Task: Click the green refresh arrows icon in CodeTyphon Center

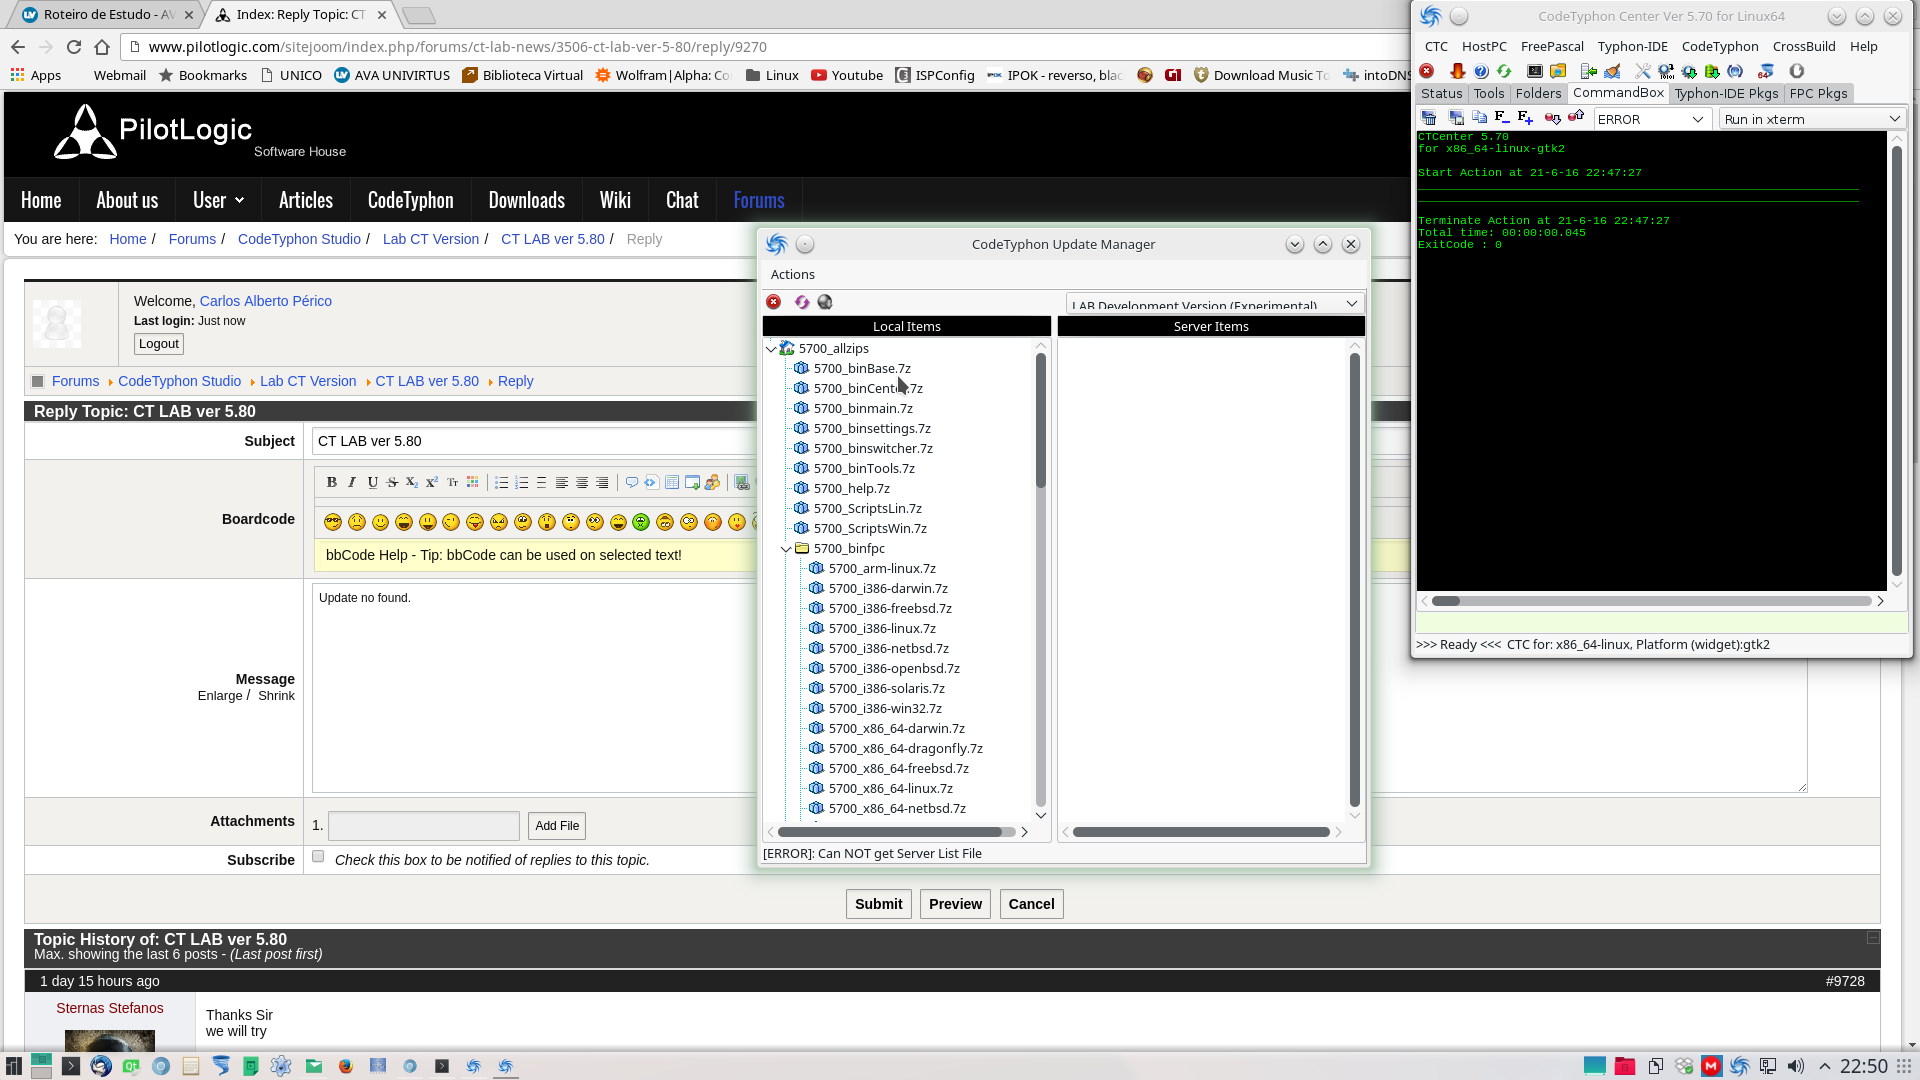Action: click(x=1504, y=71)
